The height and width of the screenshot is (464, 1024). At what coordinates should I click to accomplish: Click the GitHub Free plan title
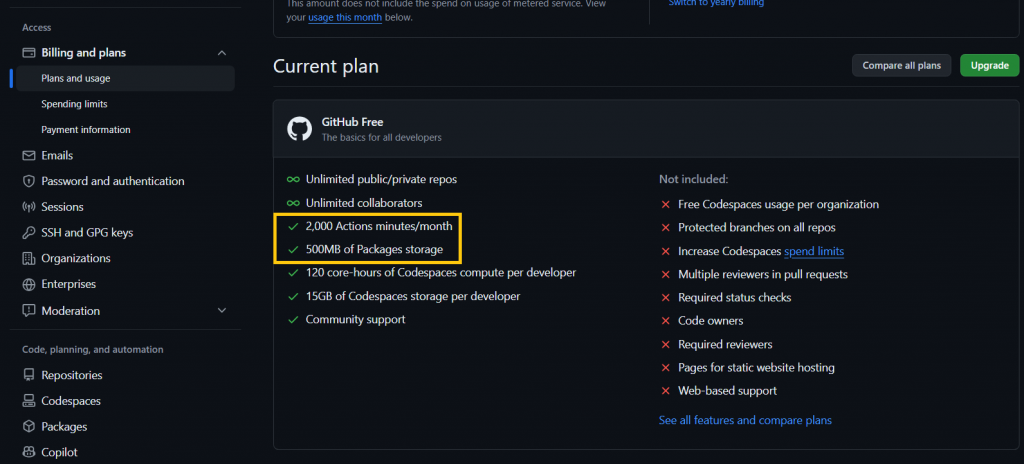[x=352, y=122]
